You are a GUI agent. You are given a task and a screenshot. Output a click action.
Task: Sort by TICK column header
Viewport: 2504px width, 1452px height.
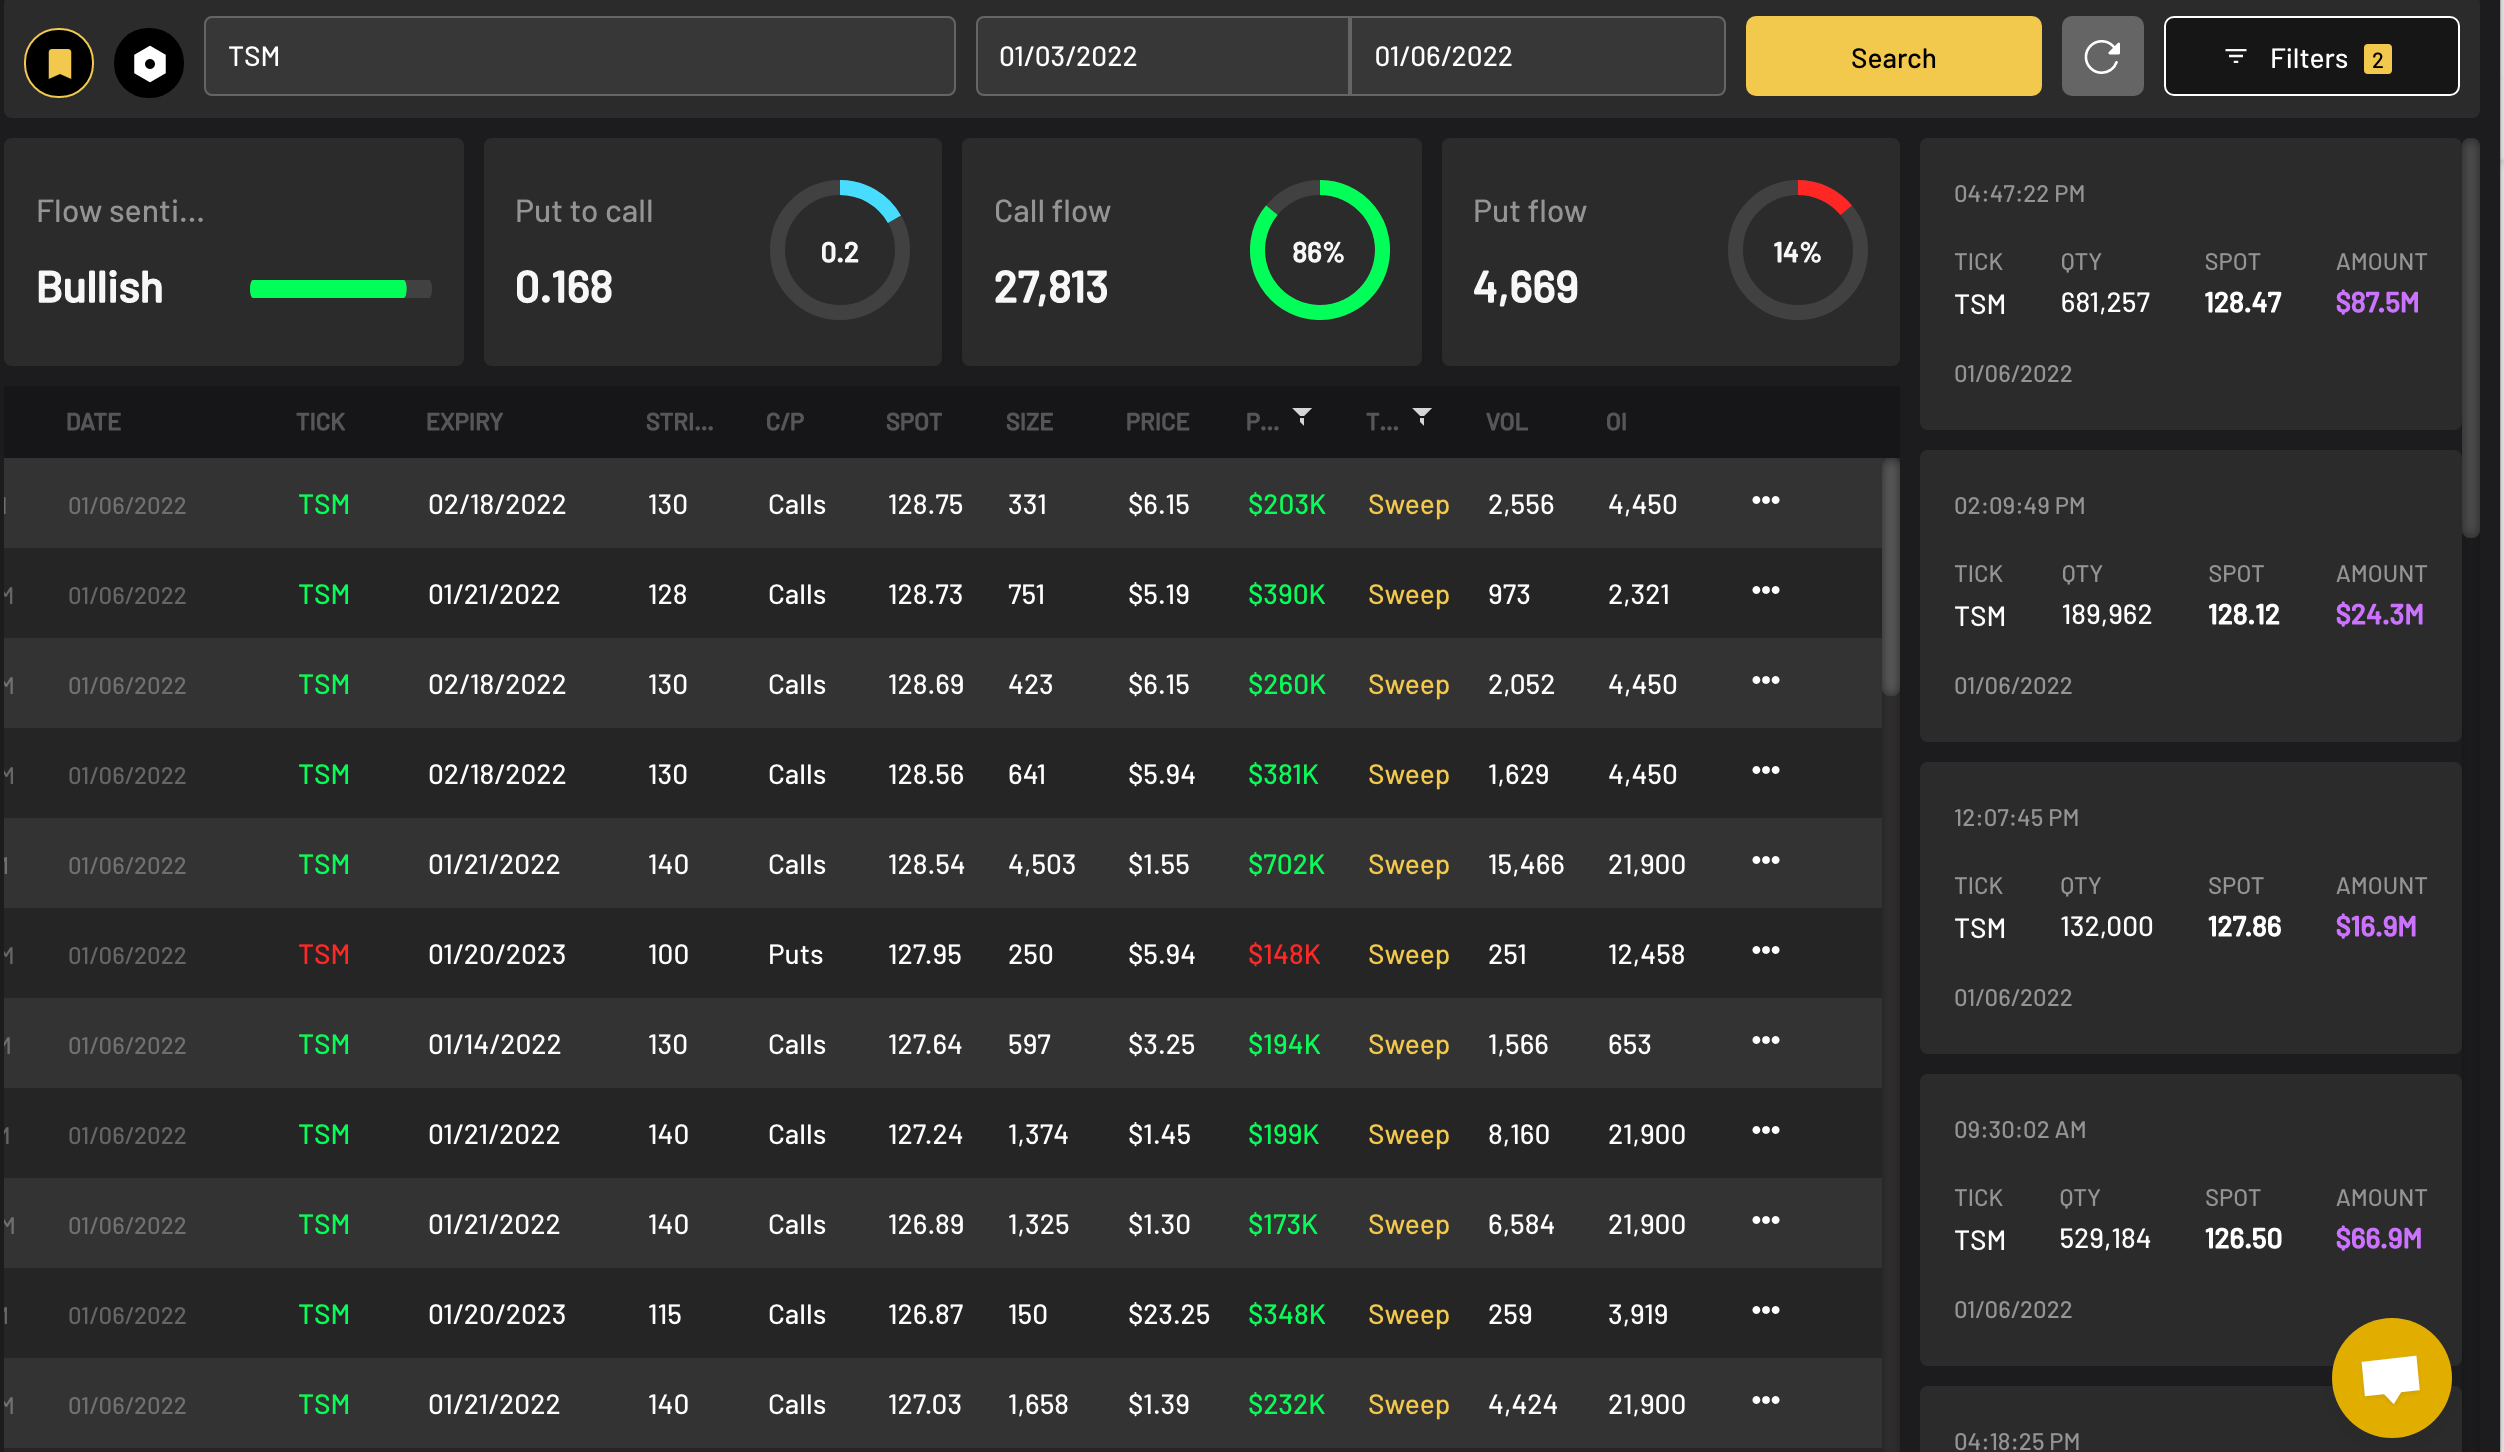[320, 422]
